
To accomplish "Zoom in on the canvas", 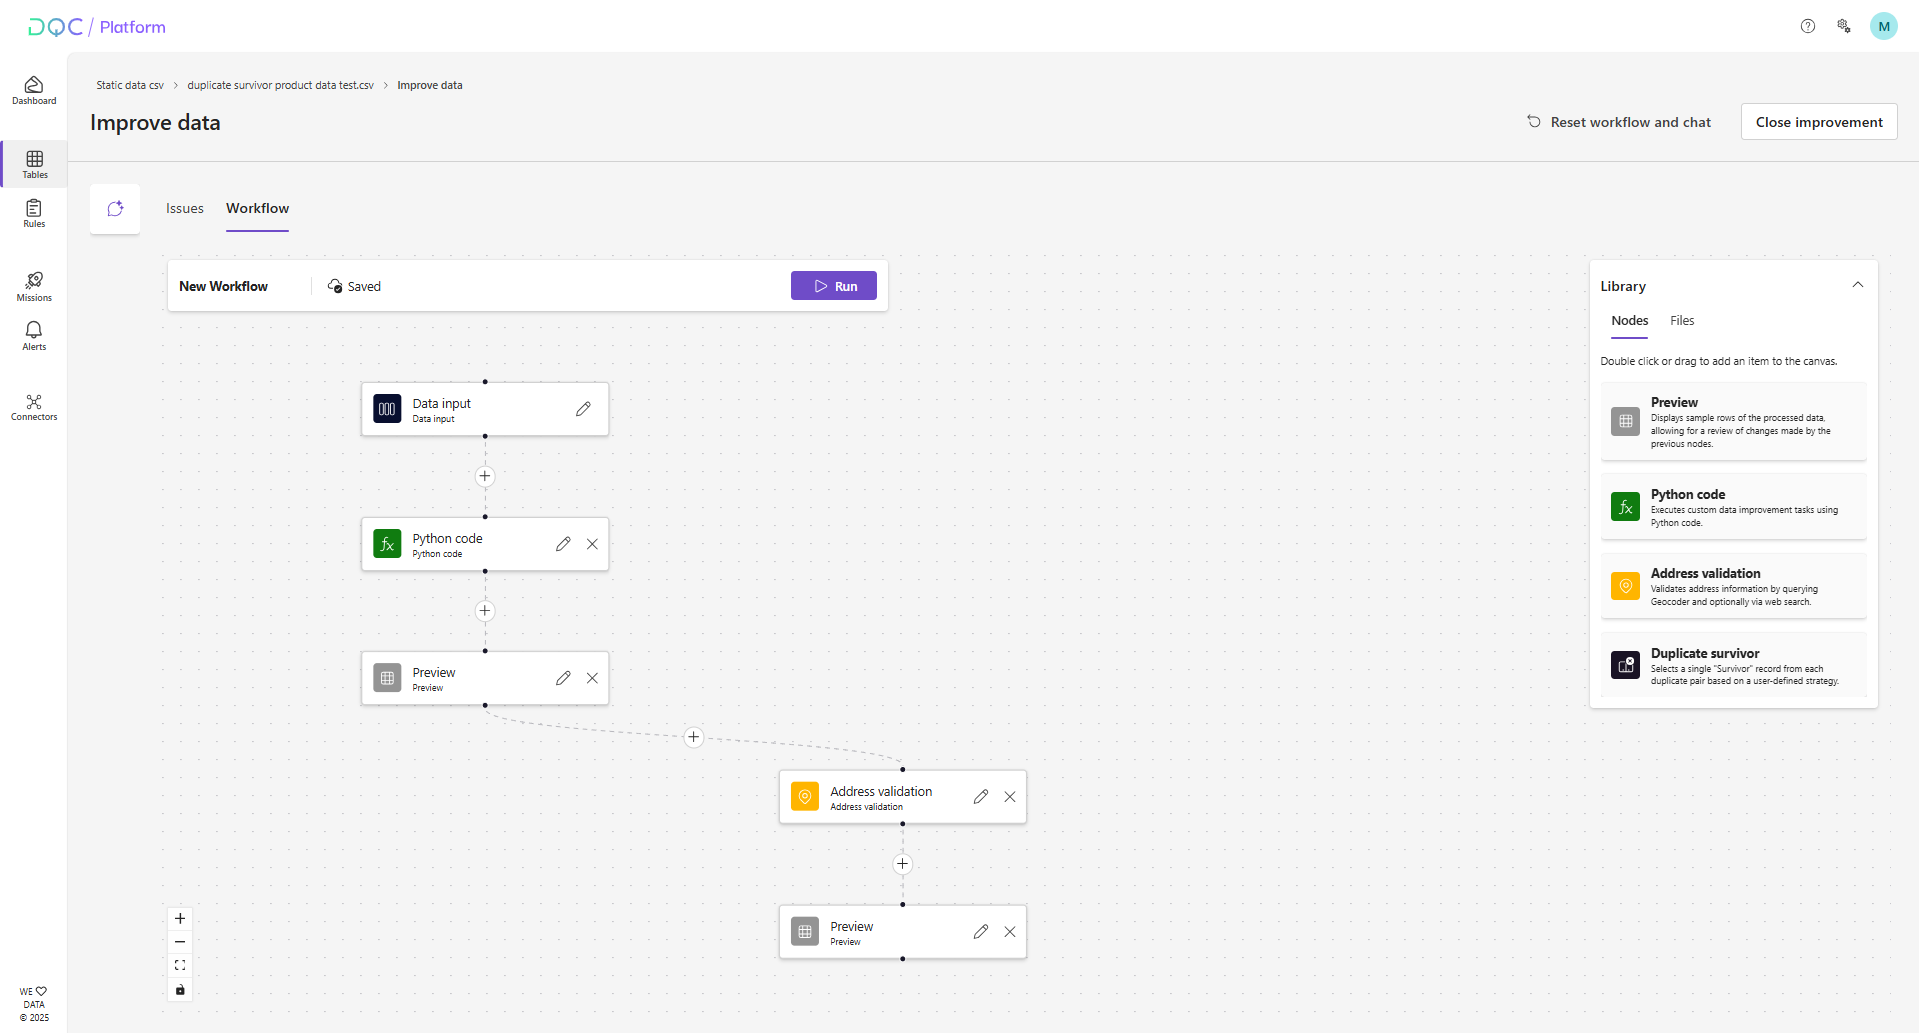I will click(180, 919).
